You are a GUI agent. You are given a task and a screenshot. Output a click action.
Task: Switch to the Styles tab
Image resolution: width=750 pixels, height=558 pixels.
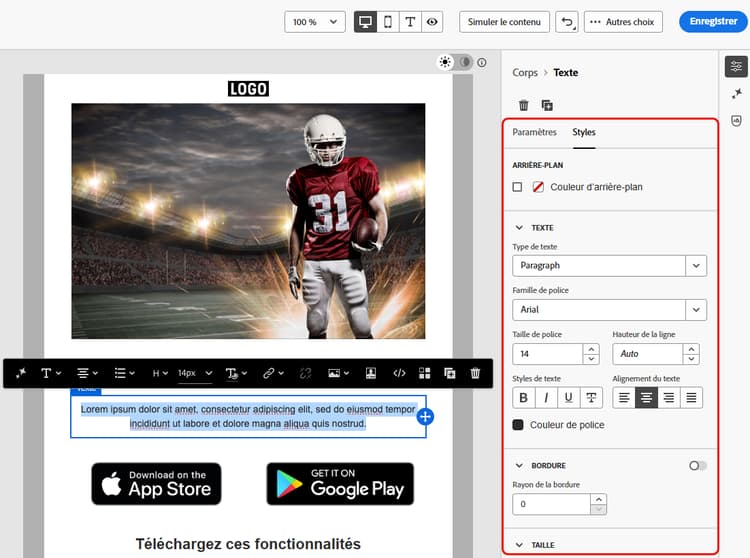tap(584, 132)
